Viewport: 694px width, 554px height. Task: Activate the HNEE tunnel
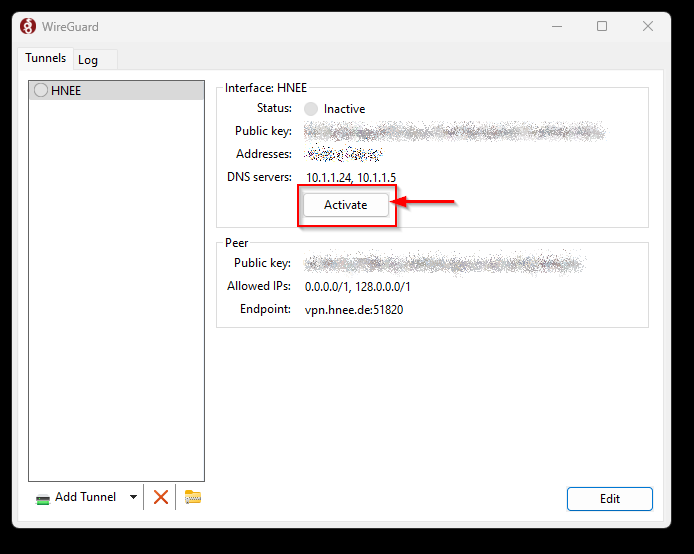pos(346,205)
